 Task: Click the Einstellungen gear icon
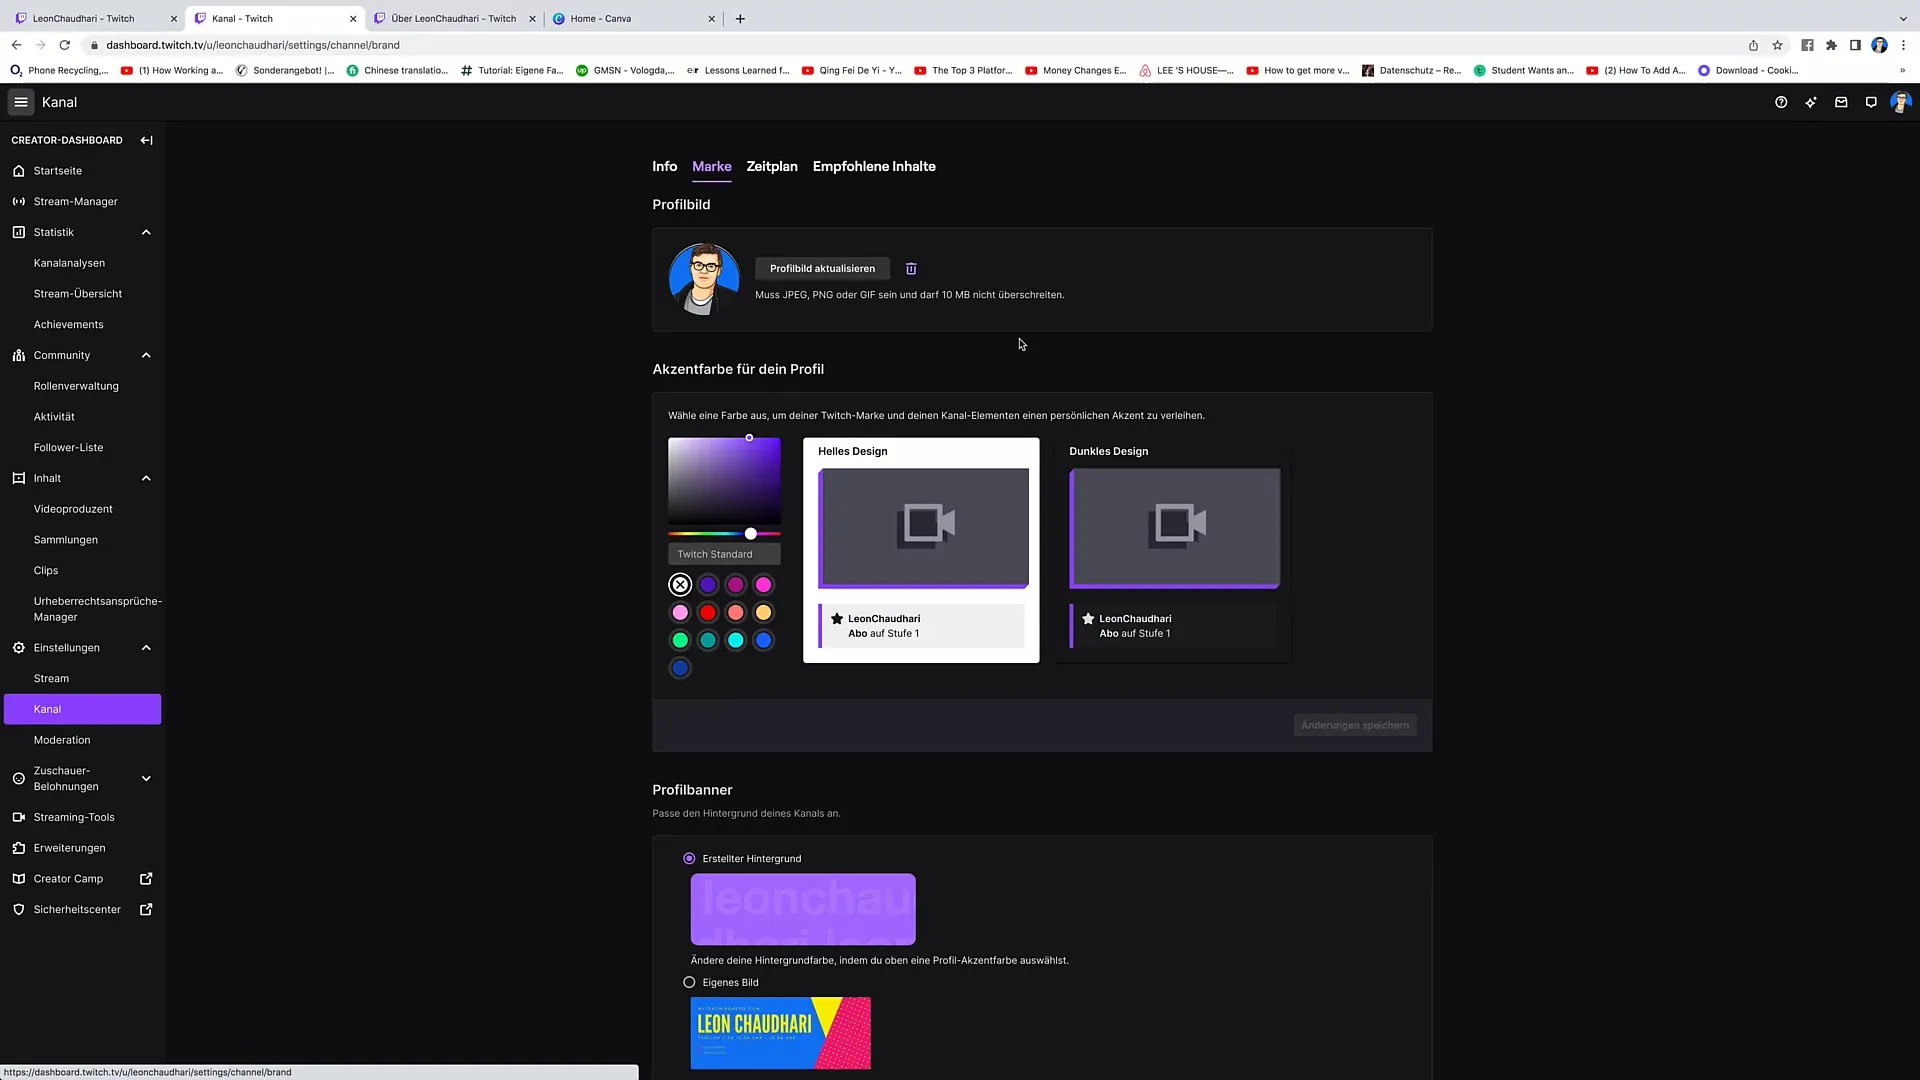pyautogui.click(x=18, y=648)
